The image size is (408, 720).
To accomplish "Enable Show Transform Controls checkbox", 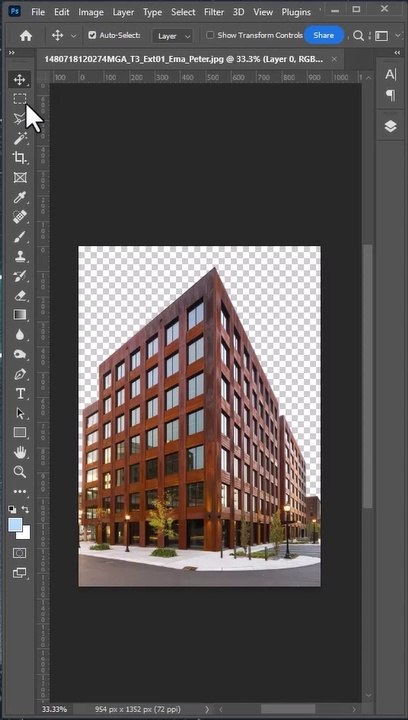I will [x=210, y=35].
